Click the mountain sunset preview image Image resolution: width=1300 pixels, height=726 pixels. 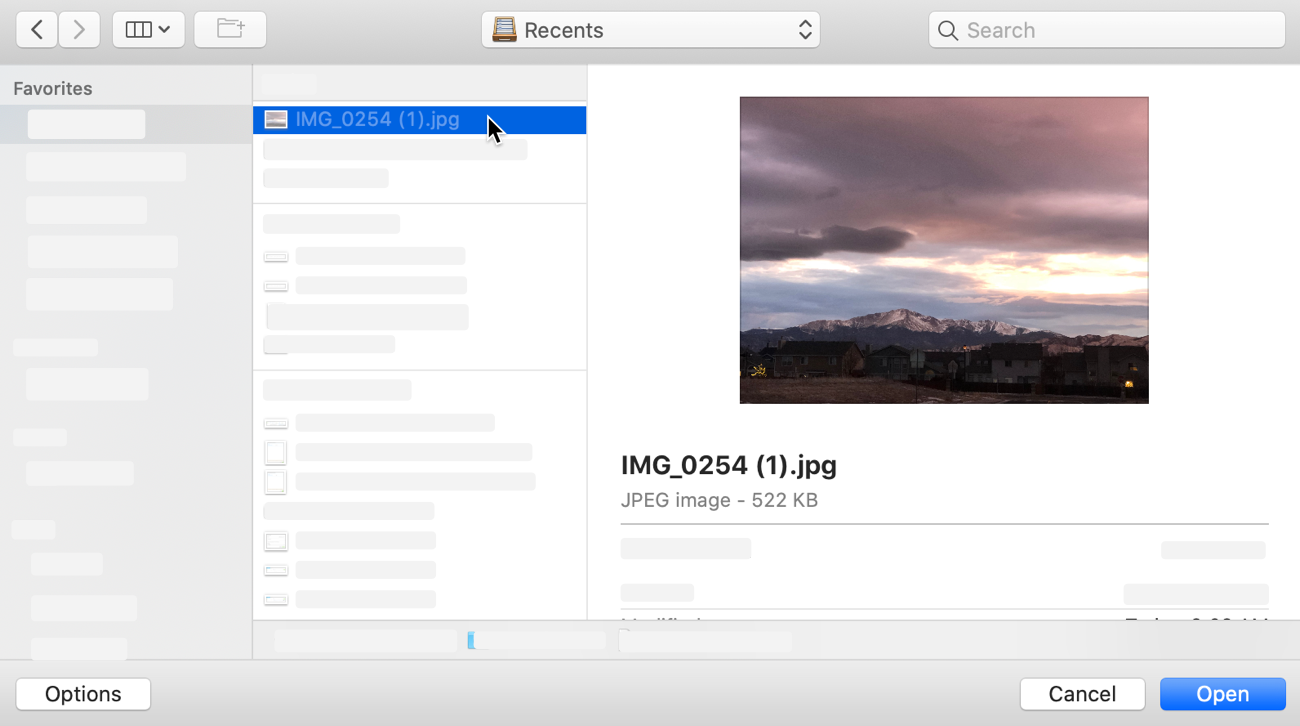[944, 250]
